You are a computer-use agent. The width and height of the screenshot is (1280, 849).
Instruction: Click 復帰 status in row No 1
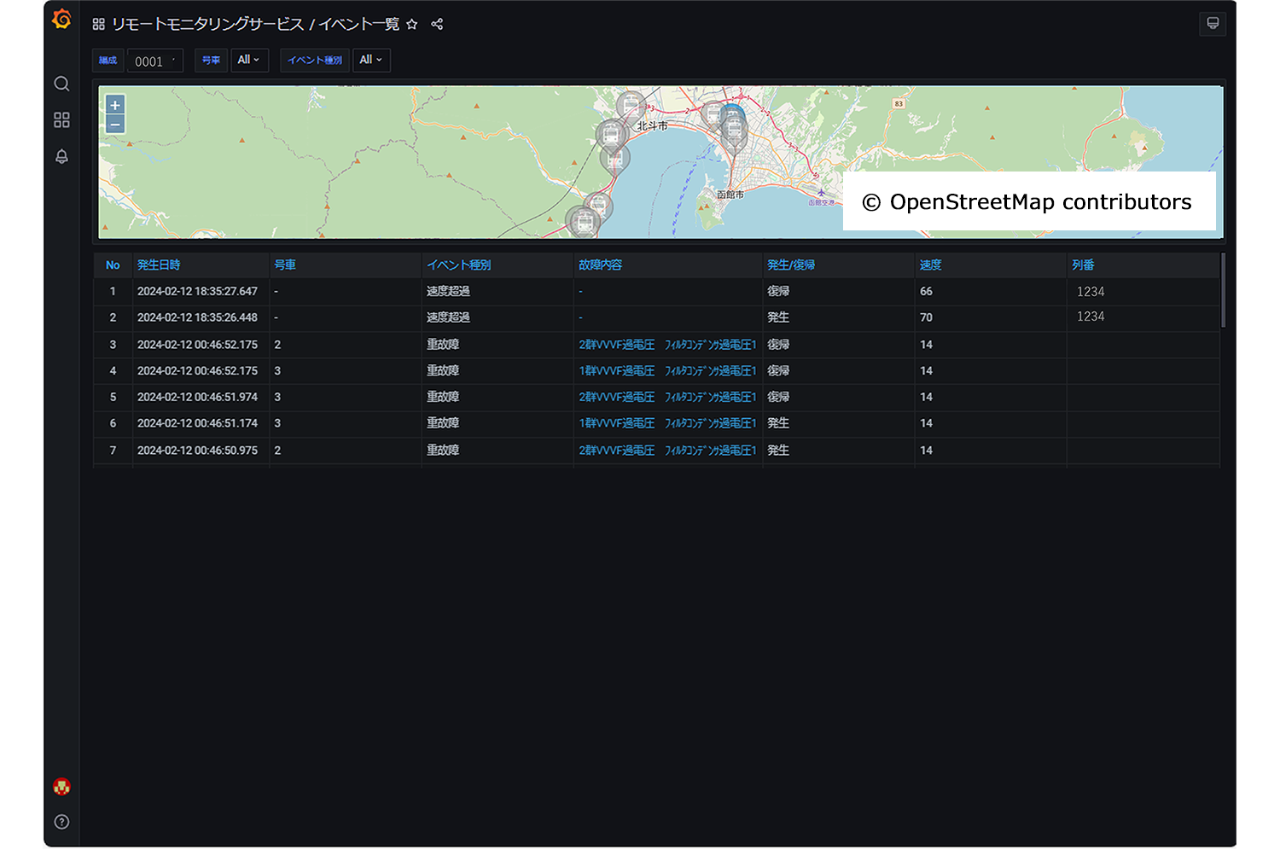(x=778, y=291)
